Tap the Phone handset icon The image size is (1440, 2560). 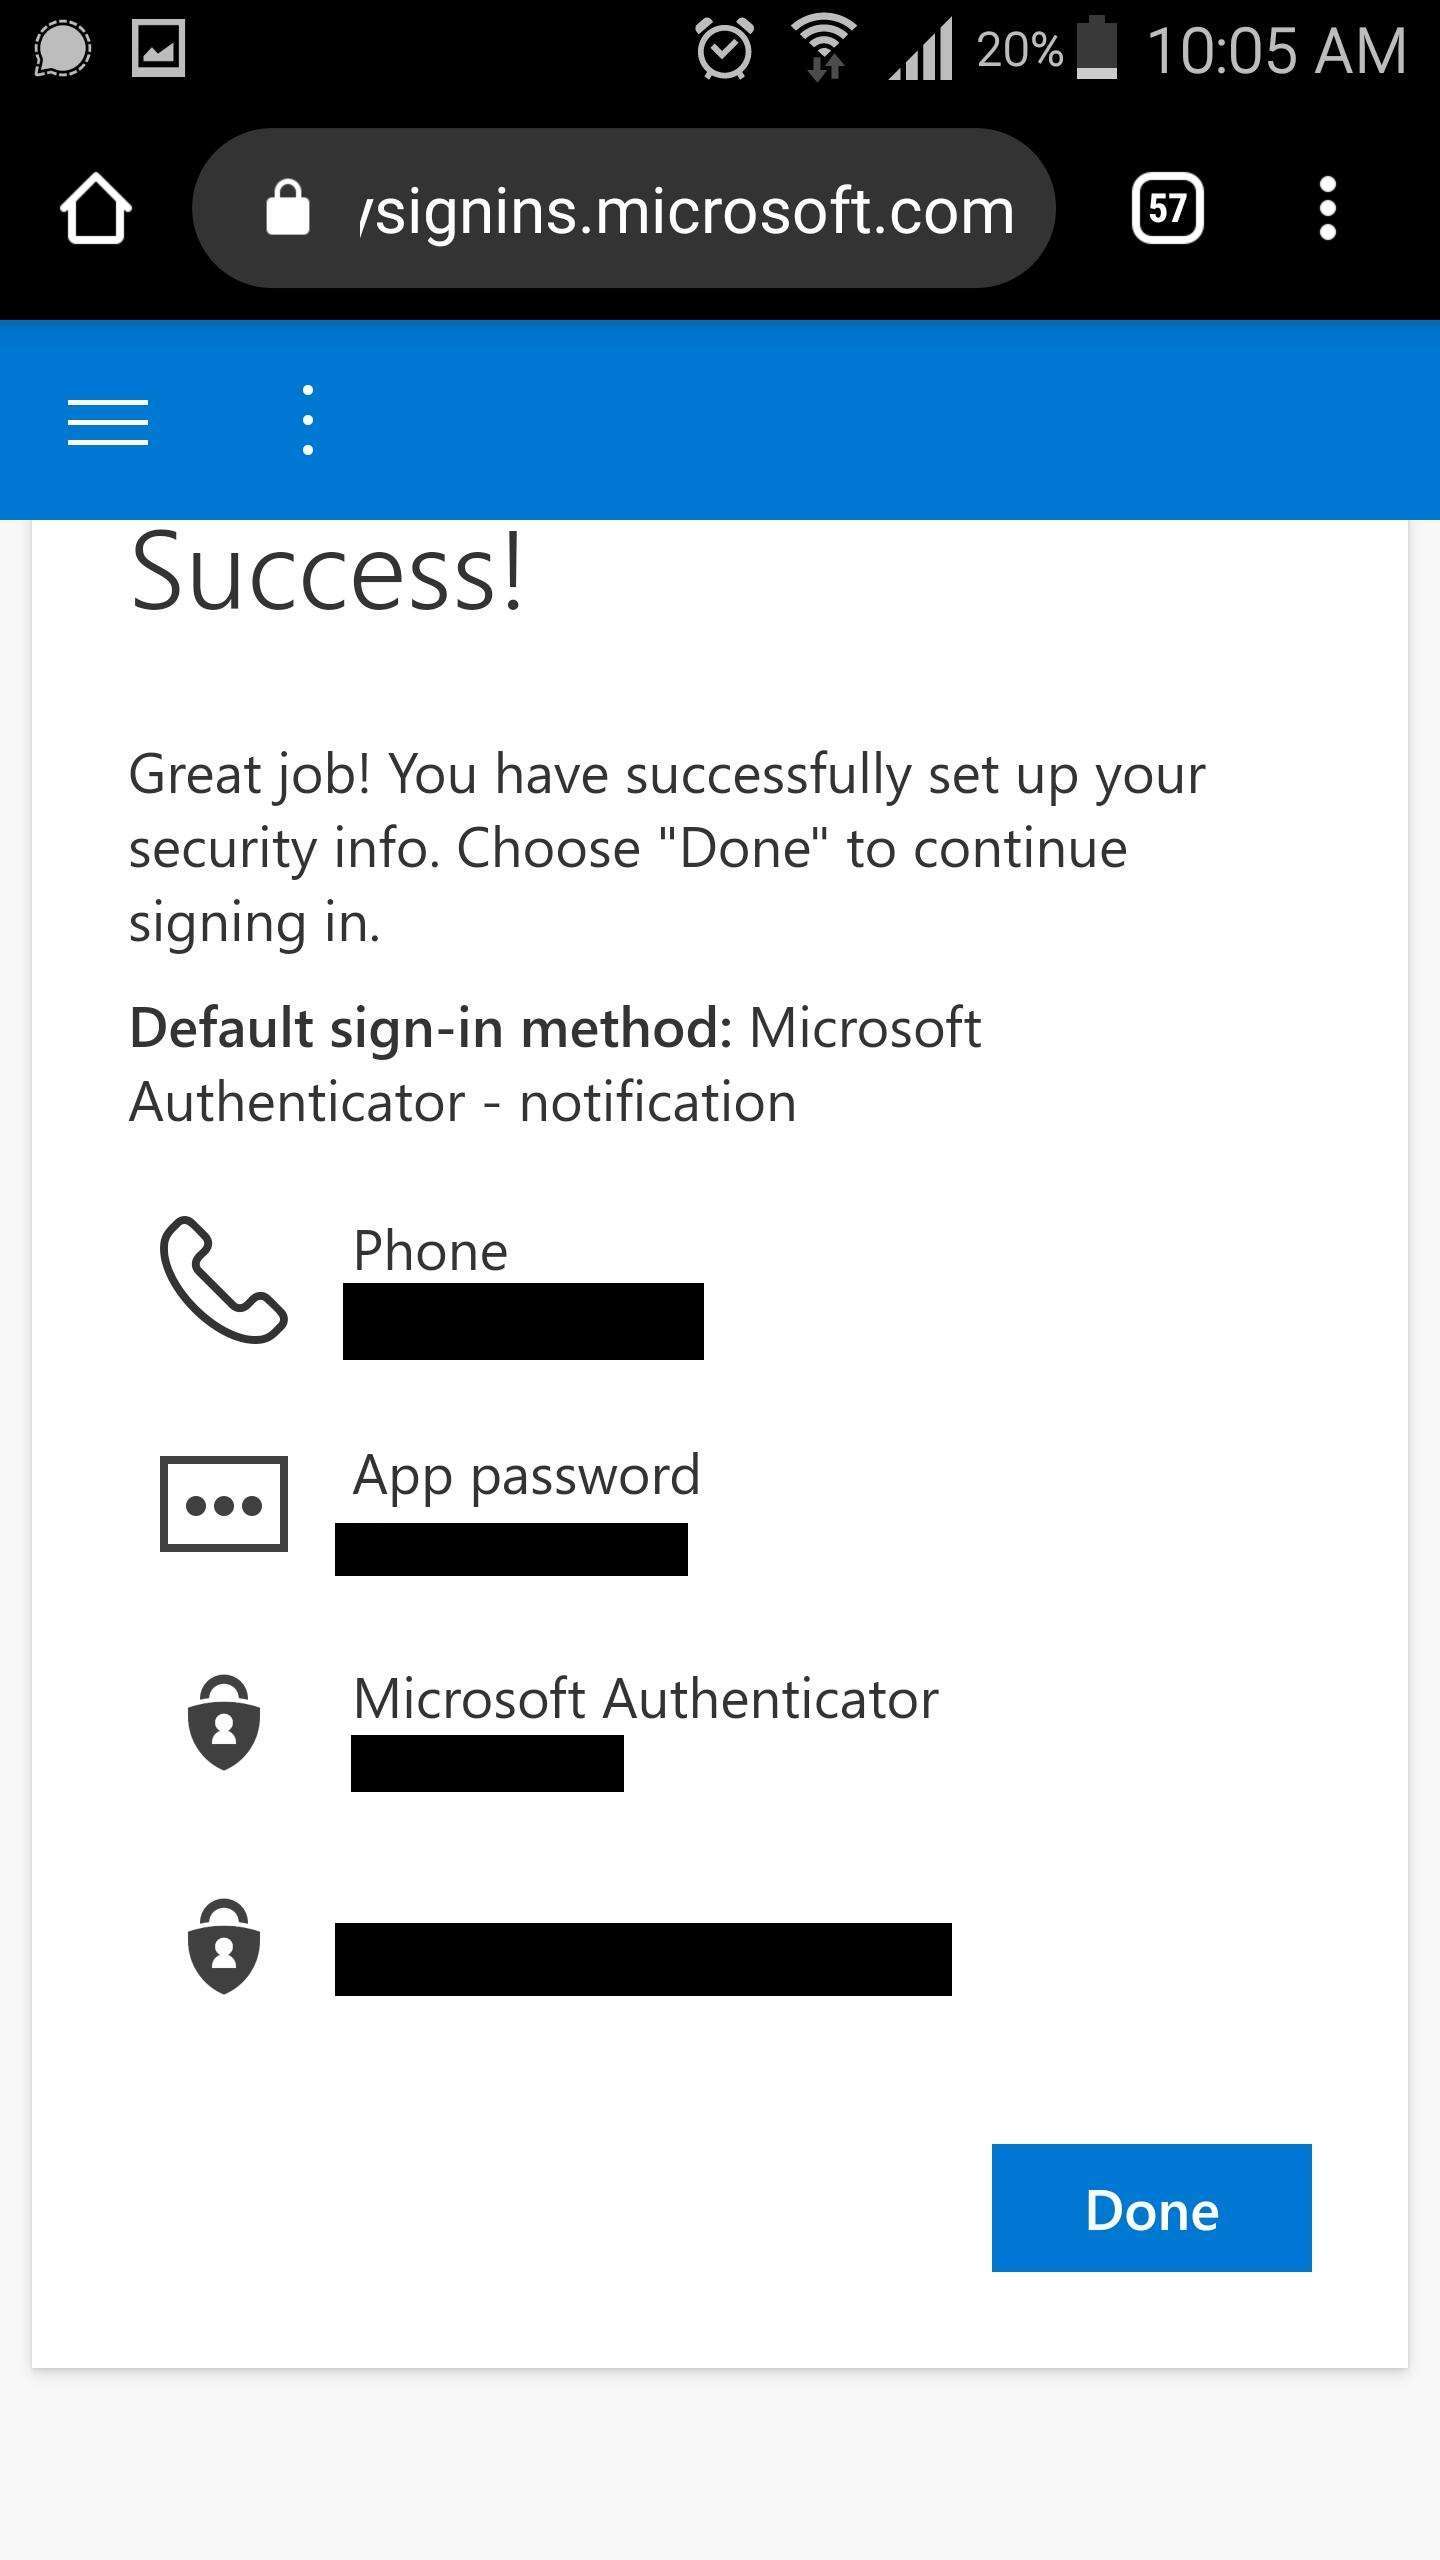pyautogui.click(x=223, y=1279)
